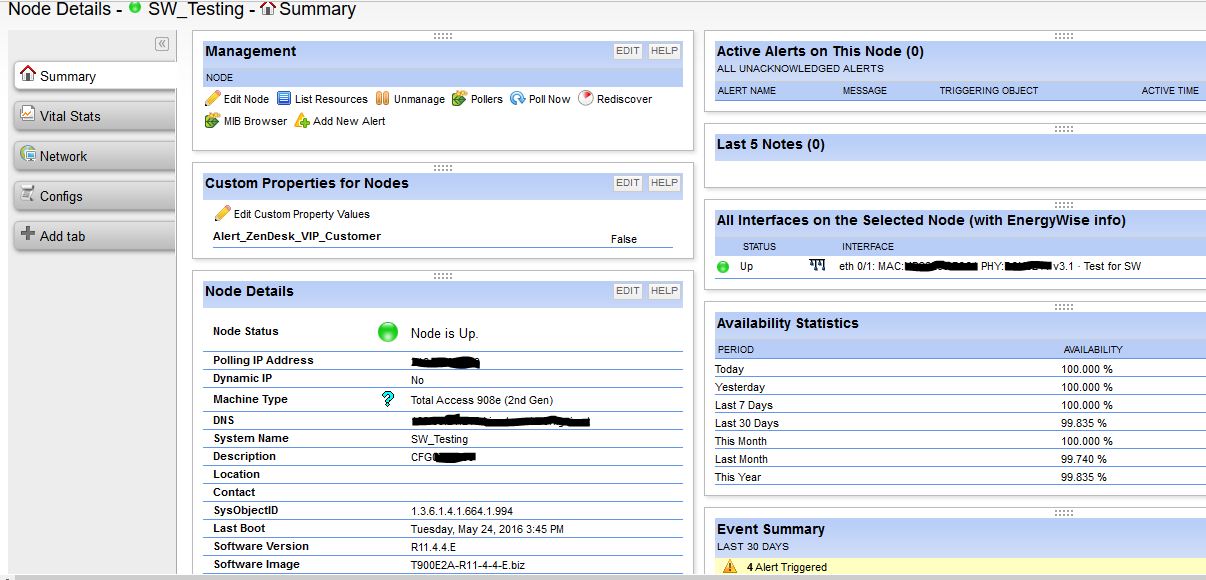Click the Software Version value R11.4.4.E
The height and width of the screenshot is (580, 1206).
click(433, 547)
